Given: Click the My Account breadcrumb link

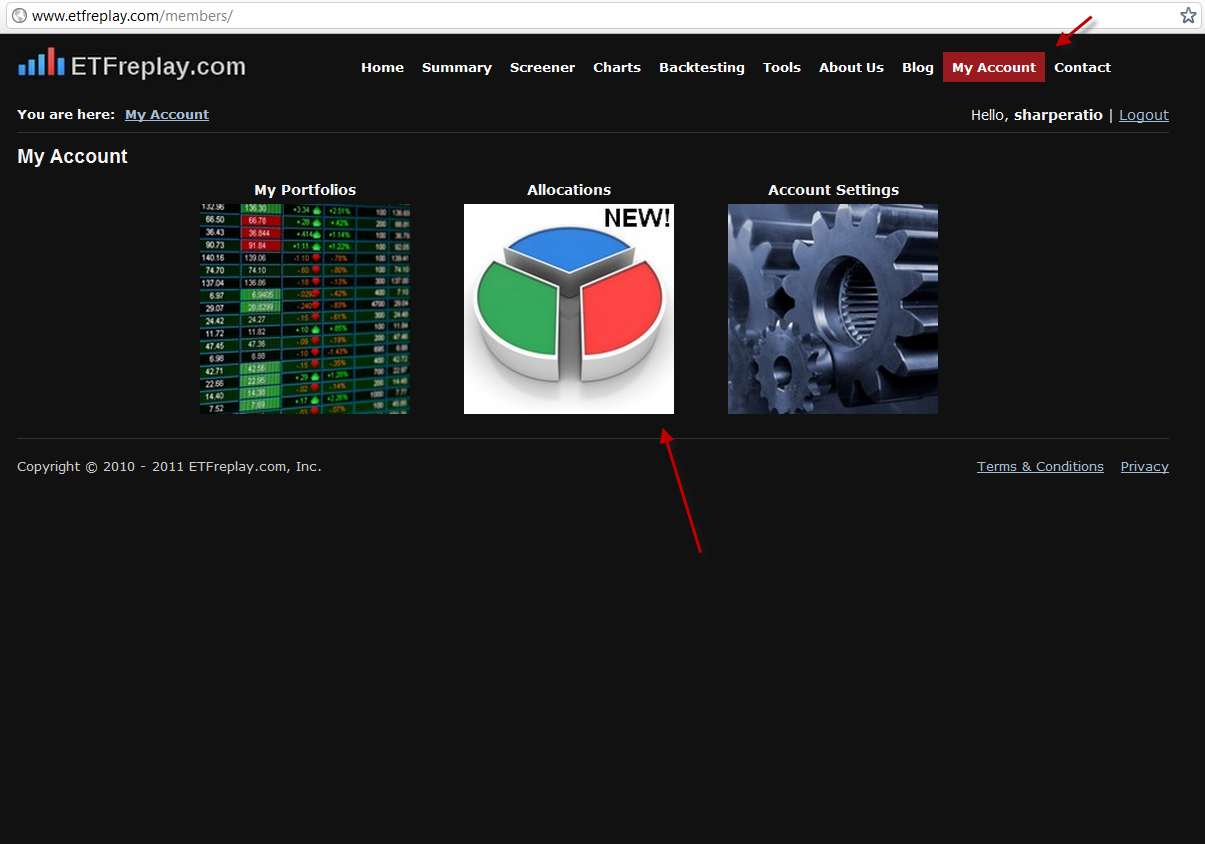Looking at the screenshot, I should (167, 114).
